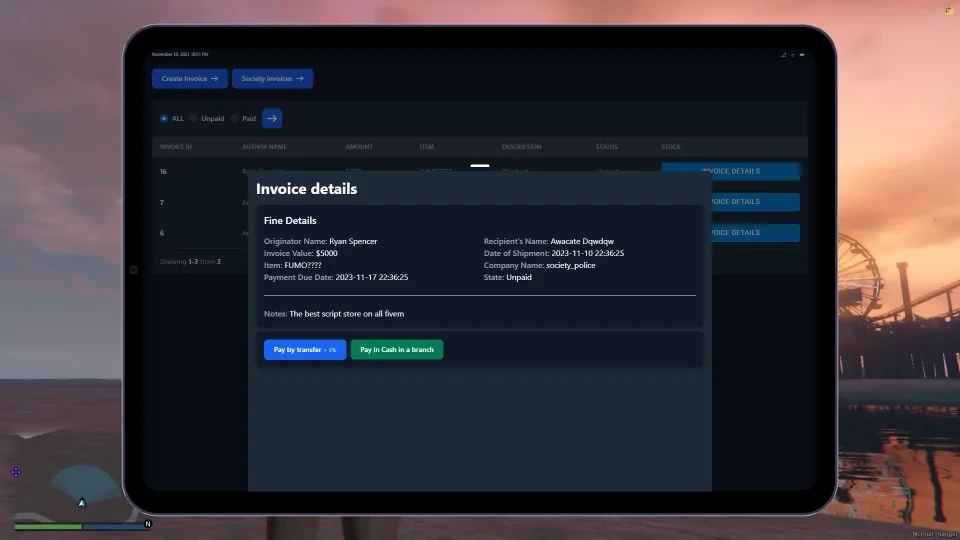Select the Unpaid filter radio button

click(193, 118)
